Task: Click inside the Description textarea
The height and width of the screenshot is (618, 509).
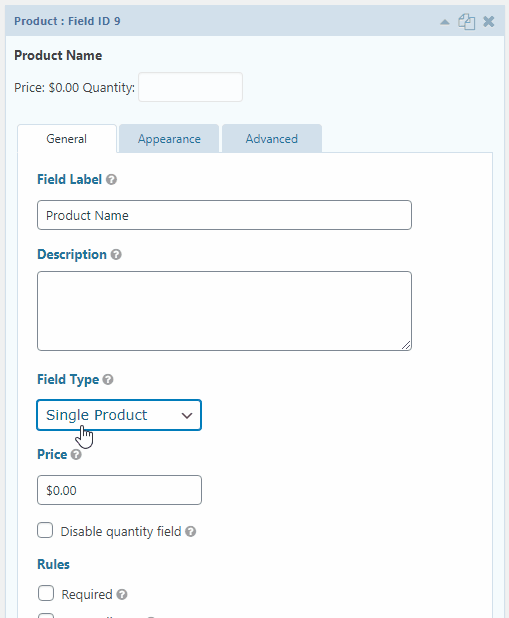Action: 224,311
